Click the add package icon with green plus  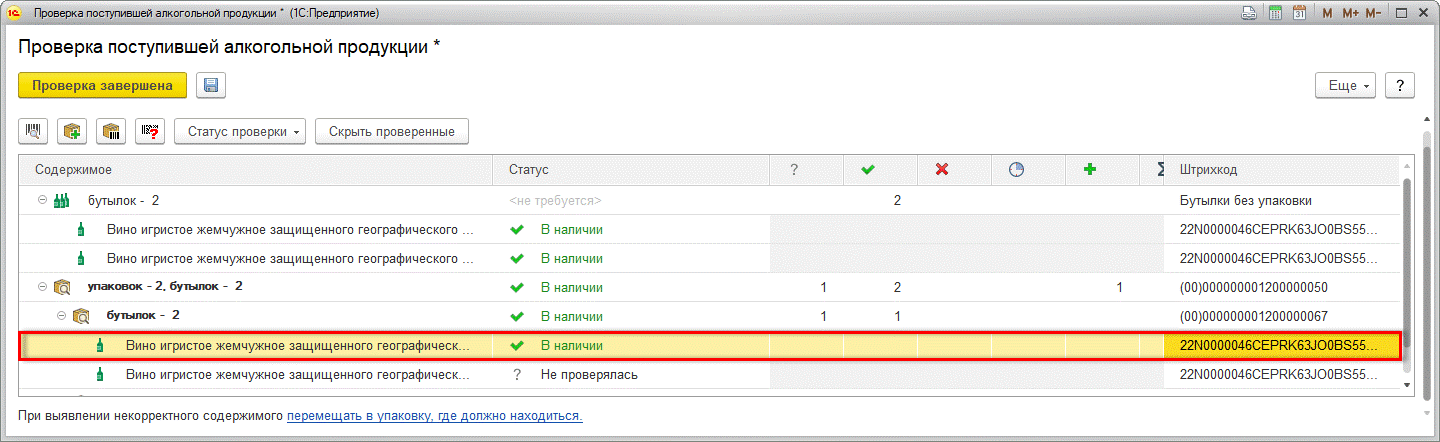(x=72, y=131)
